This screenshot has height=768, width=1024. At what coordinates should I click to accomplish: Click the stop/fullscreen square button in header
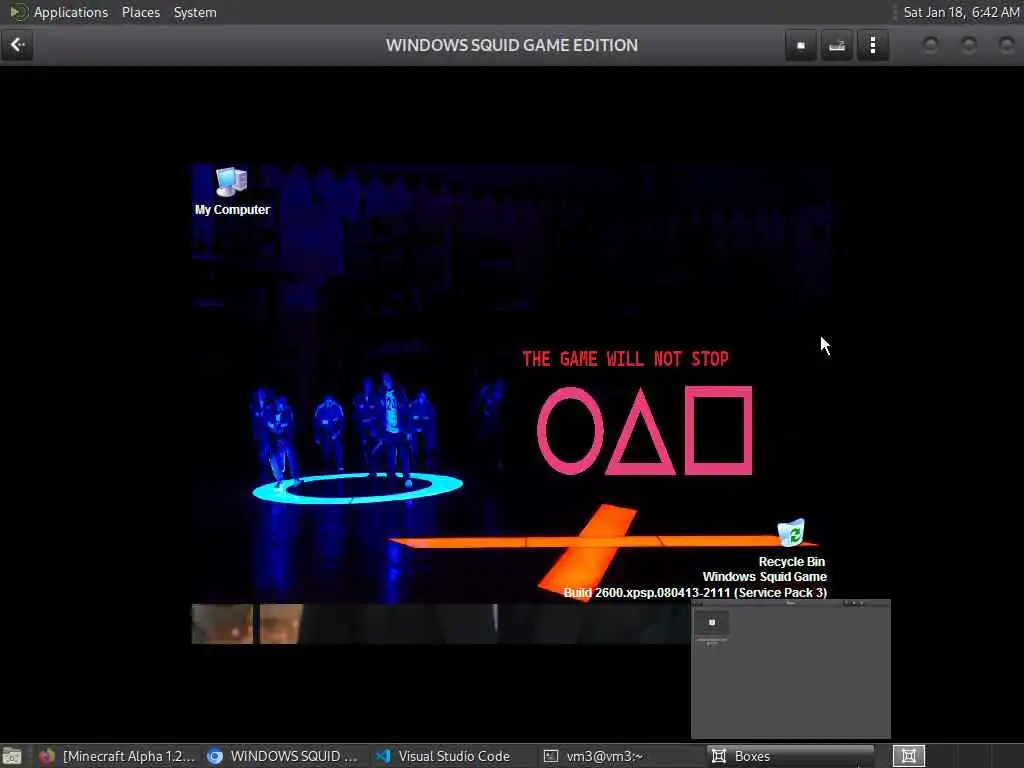pos(801,45)
